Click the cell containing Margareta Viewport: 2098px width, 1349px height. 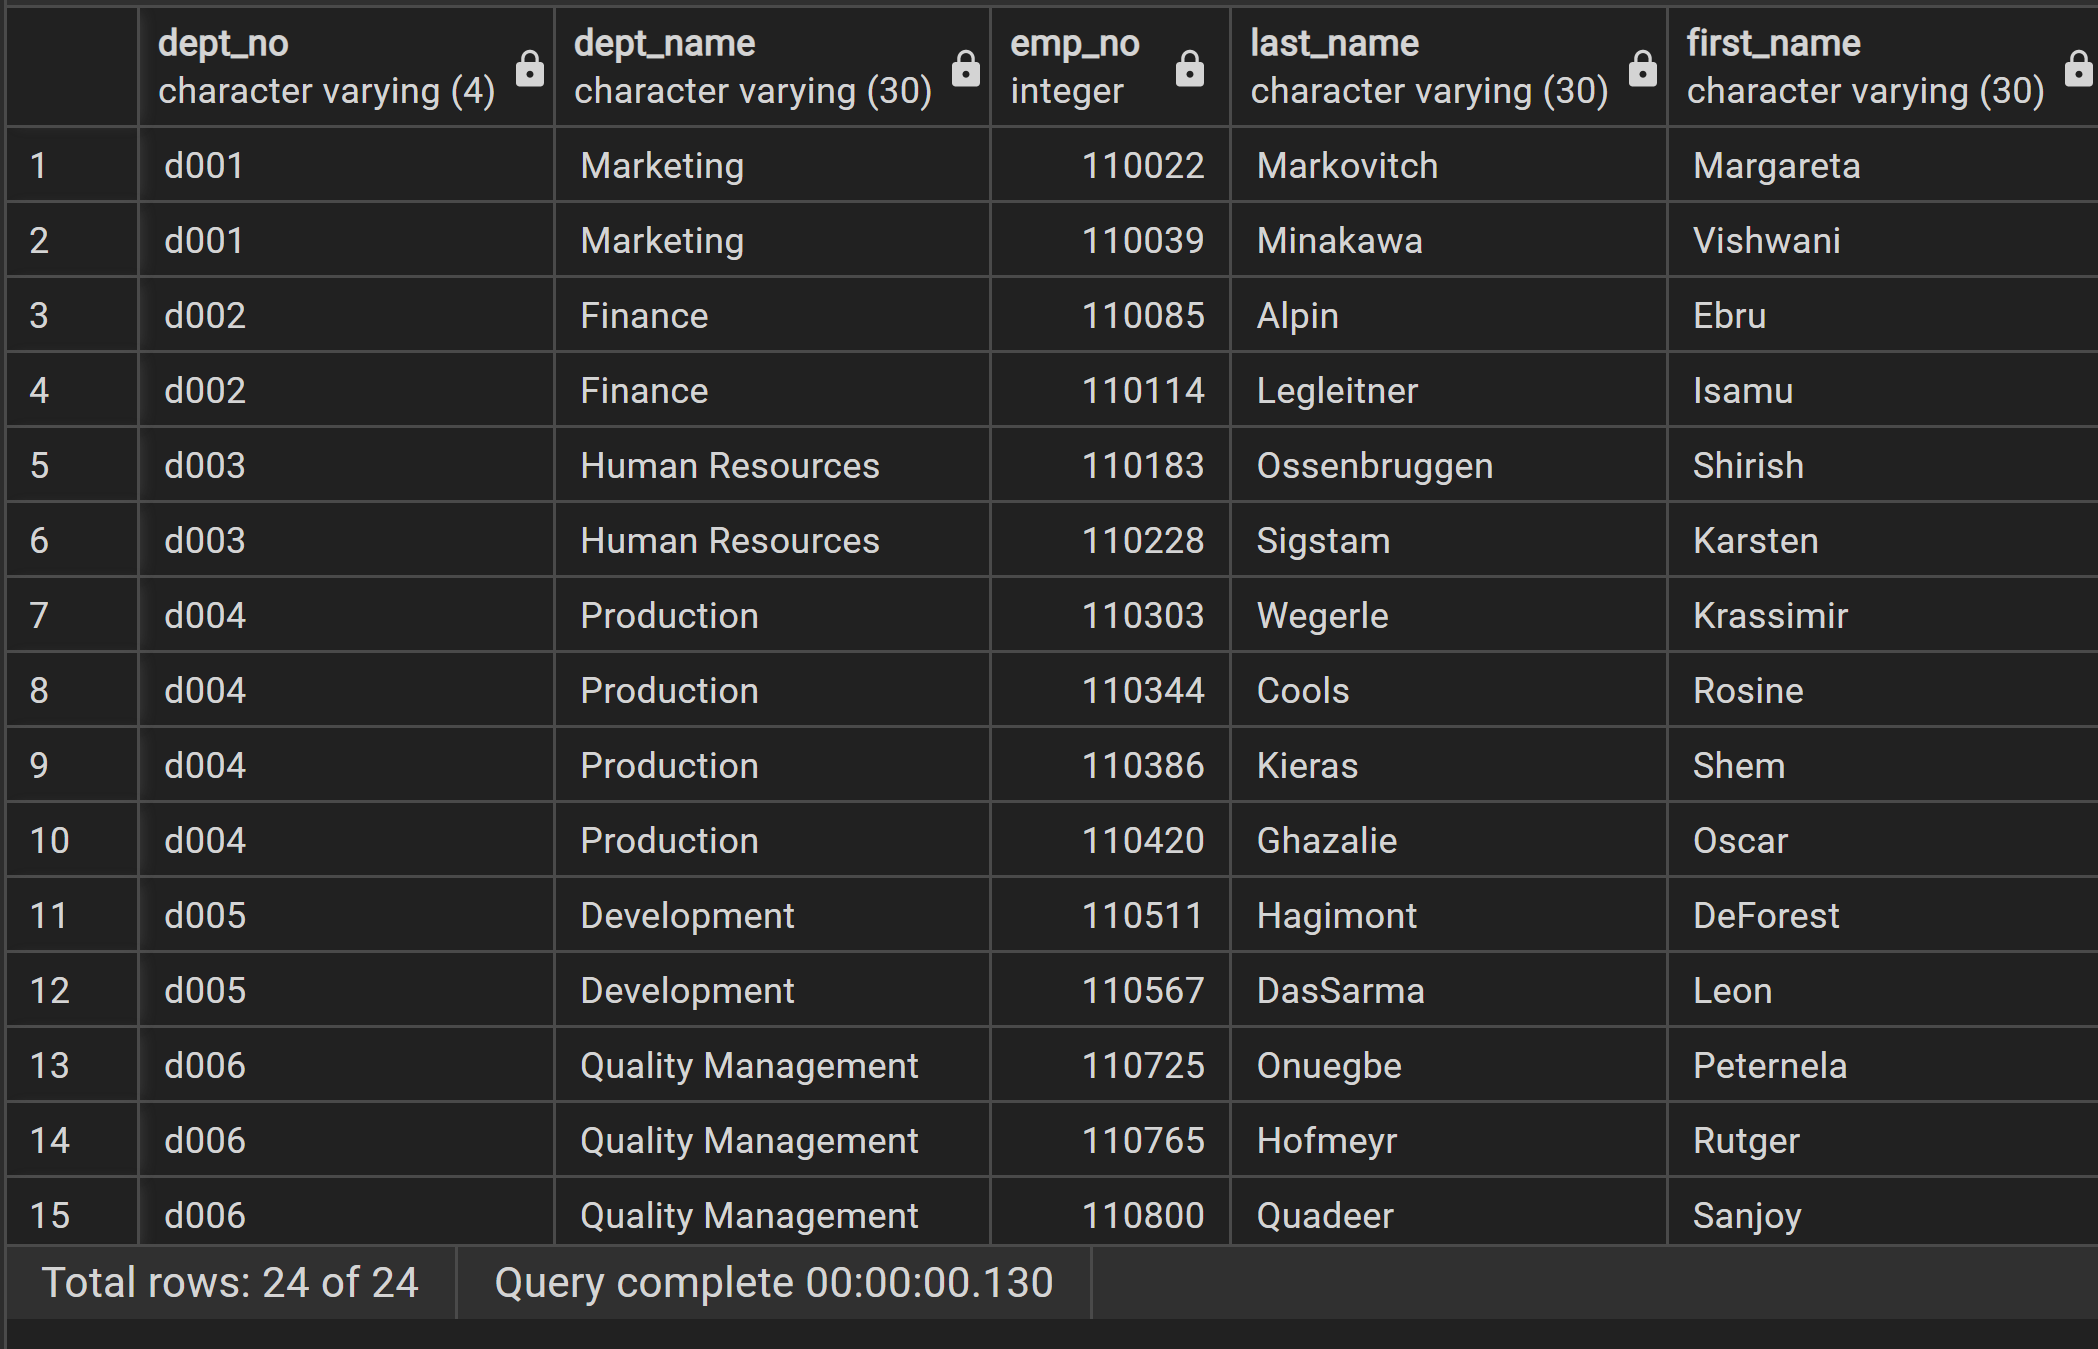click(1883, 165)
